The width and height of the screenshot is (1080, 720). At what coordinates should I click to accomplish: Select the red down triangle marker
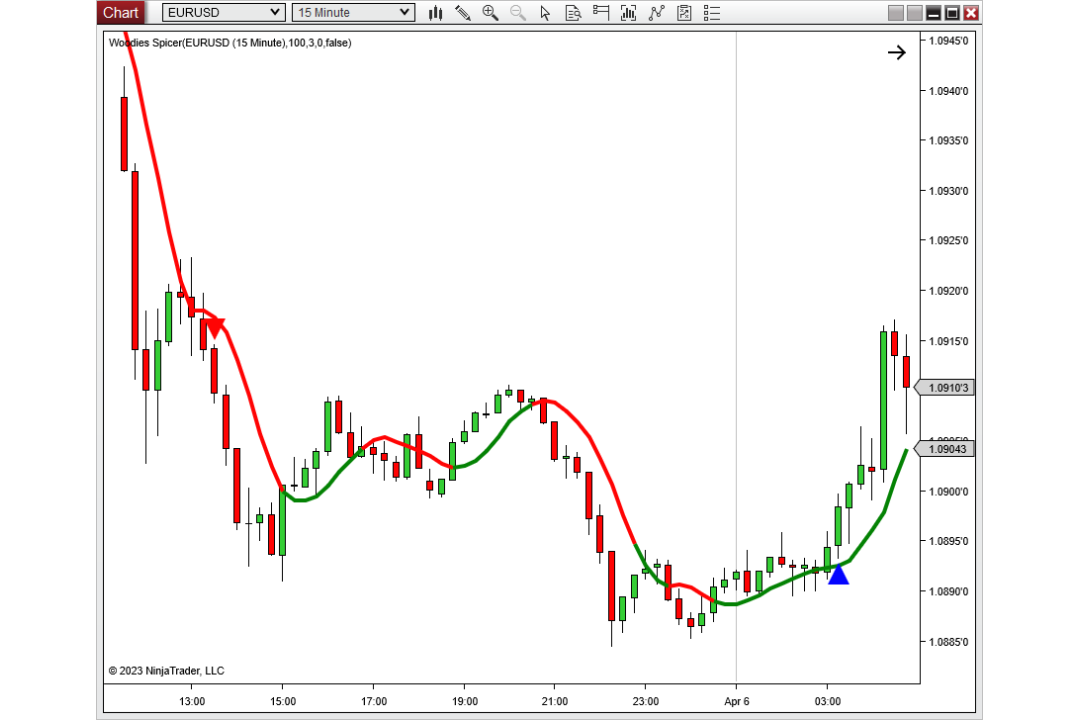(215, 328)
